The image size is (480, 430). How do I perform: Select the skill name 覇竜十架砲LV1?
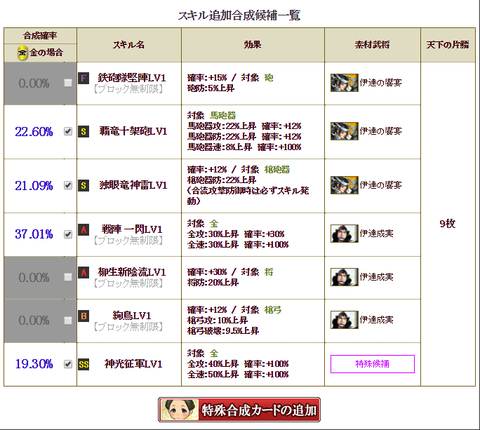coord(133,131)
